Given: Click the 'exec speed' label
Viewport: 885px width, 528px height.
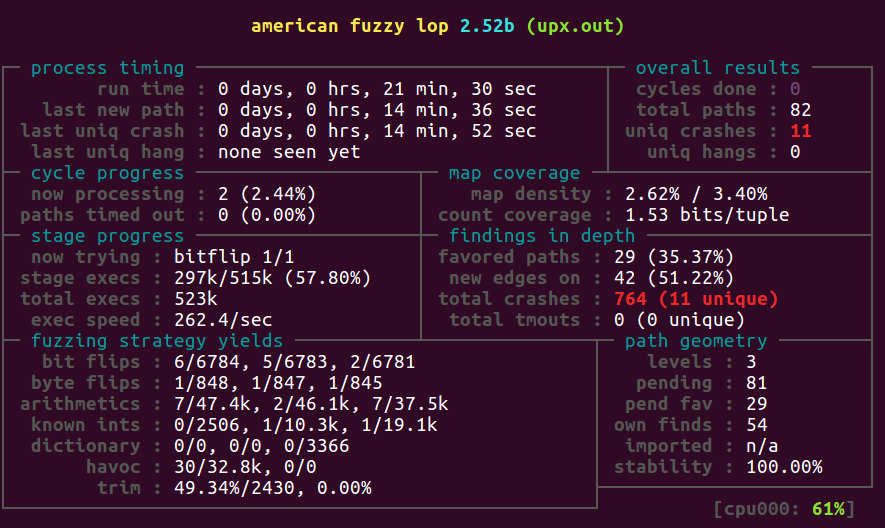Looking at the screenshot, I should tap(86, 320).
